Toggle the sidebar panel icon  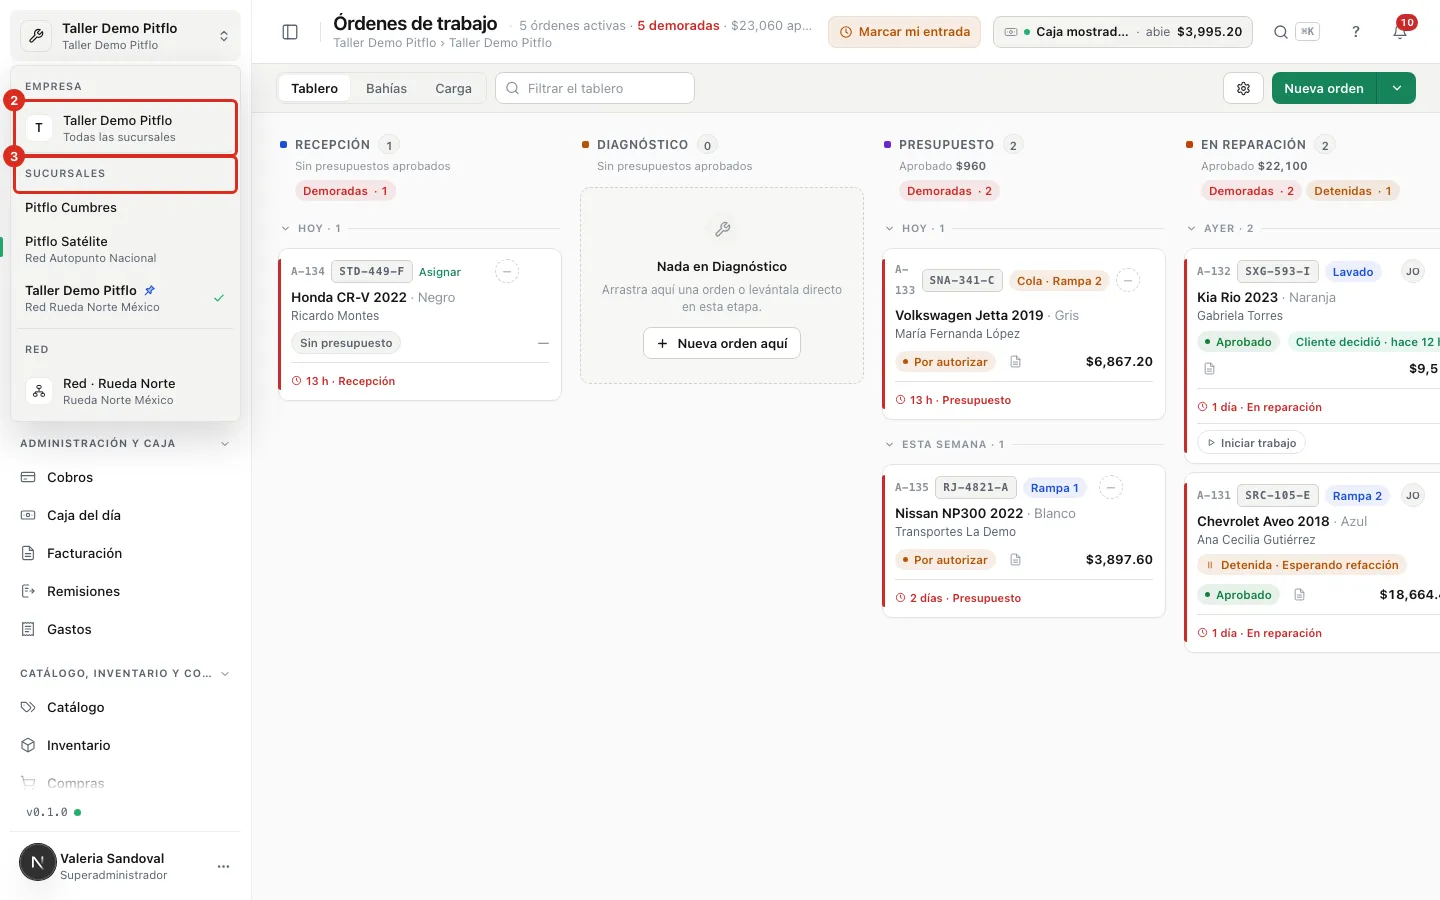[290, 32]
